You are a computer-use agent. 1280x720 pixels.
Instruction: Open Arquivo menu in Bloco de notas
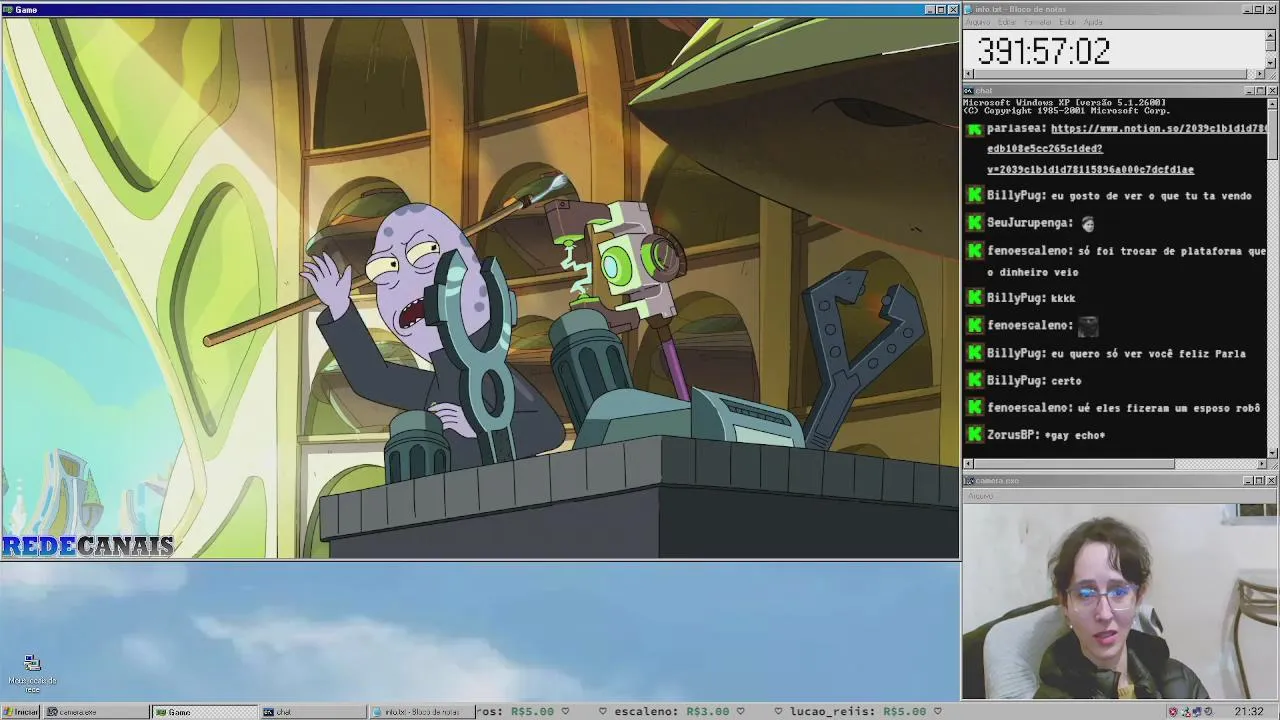click(x=978, y=22)
